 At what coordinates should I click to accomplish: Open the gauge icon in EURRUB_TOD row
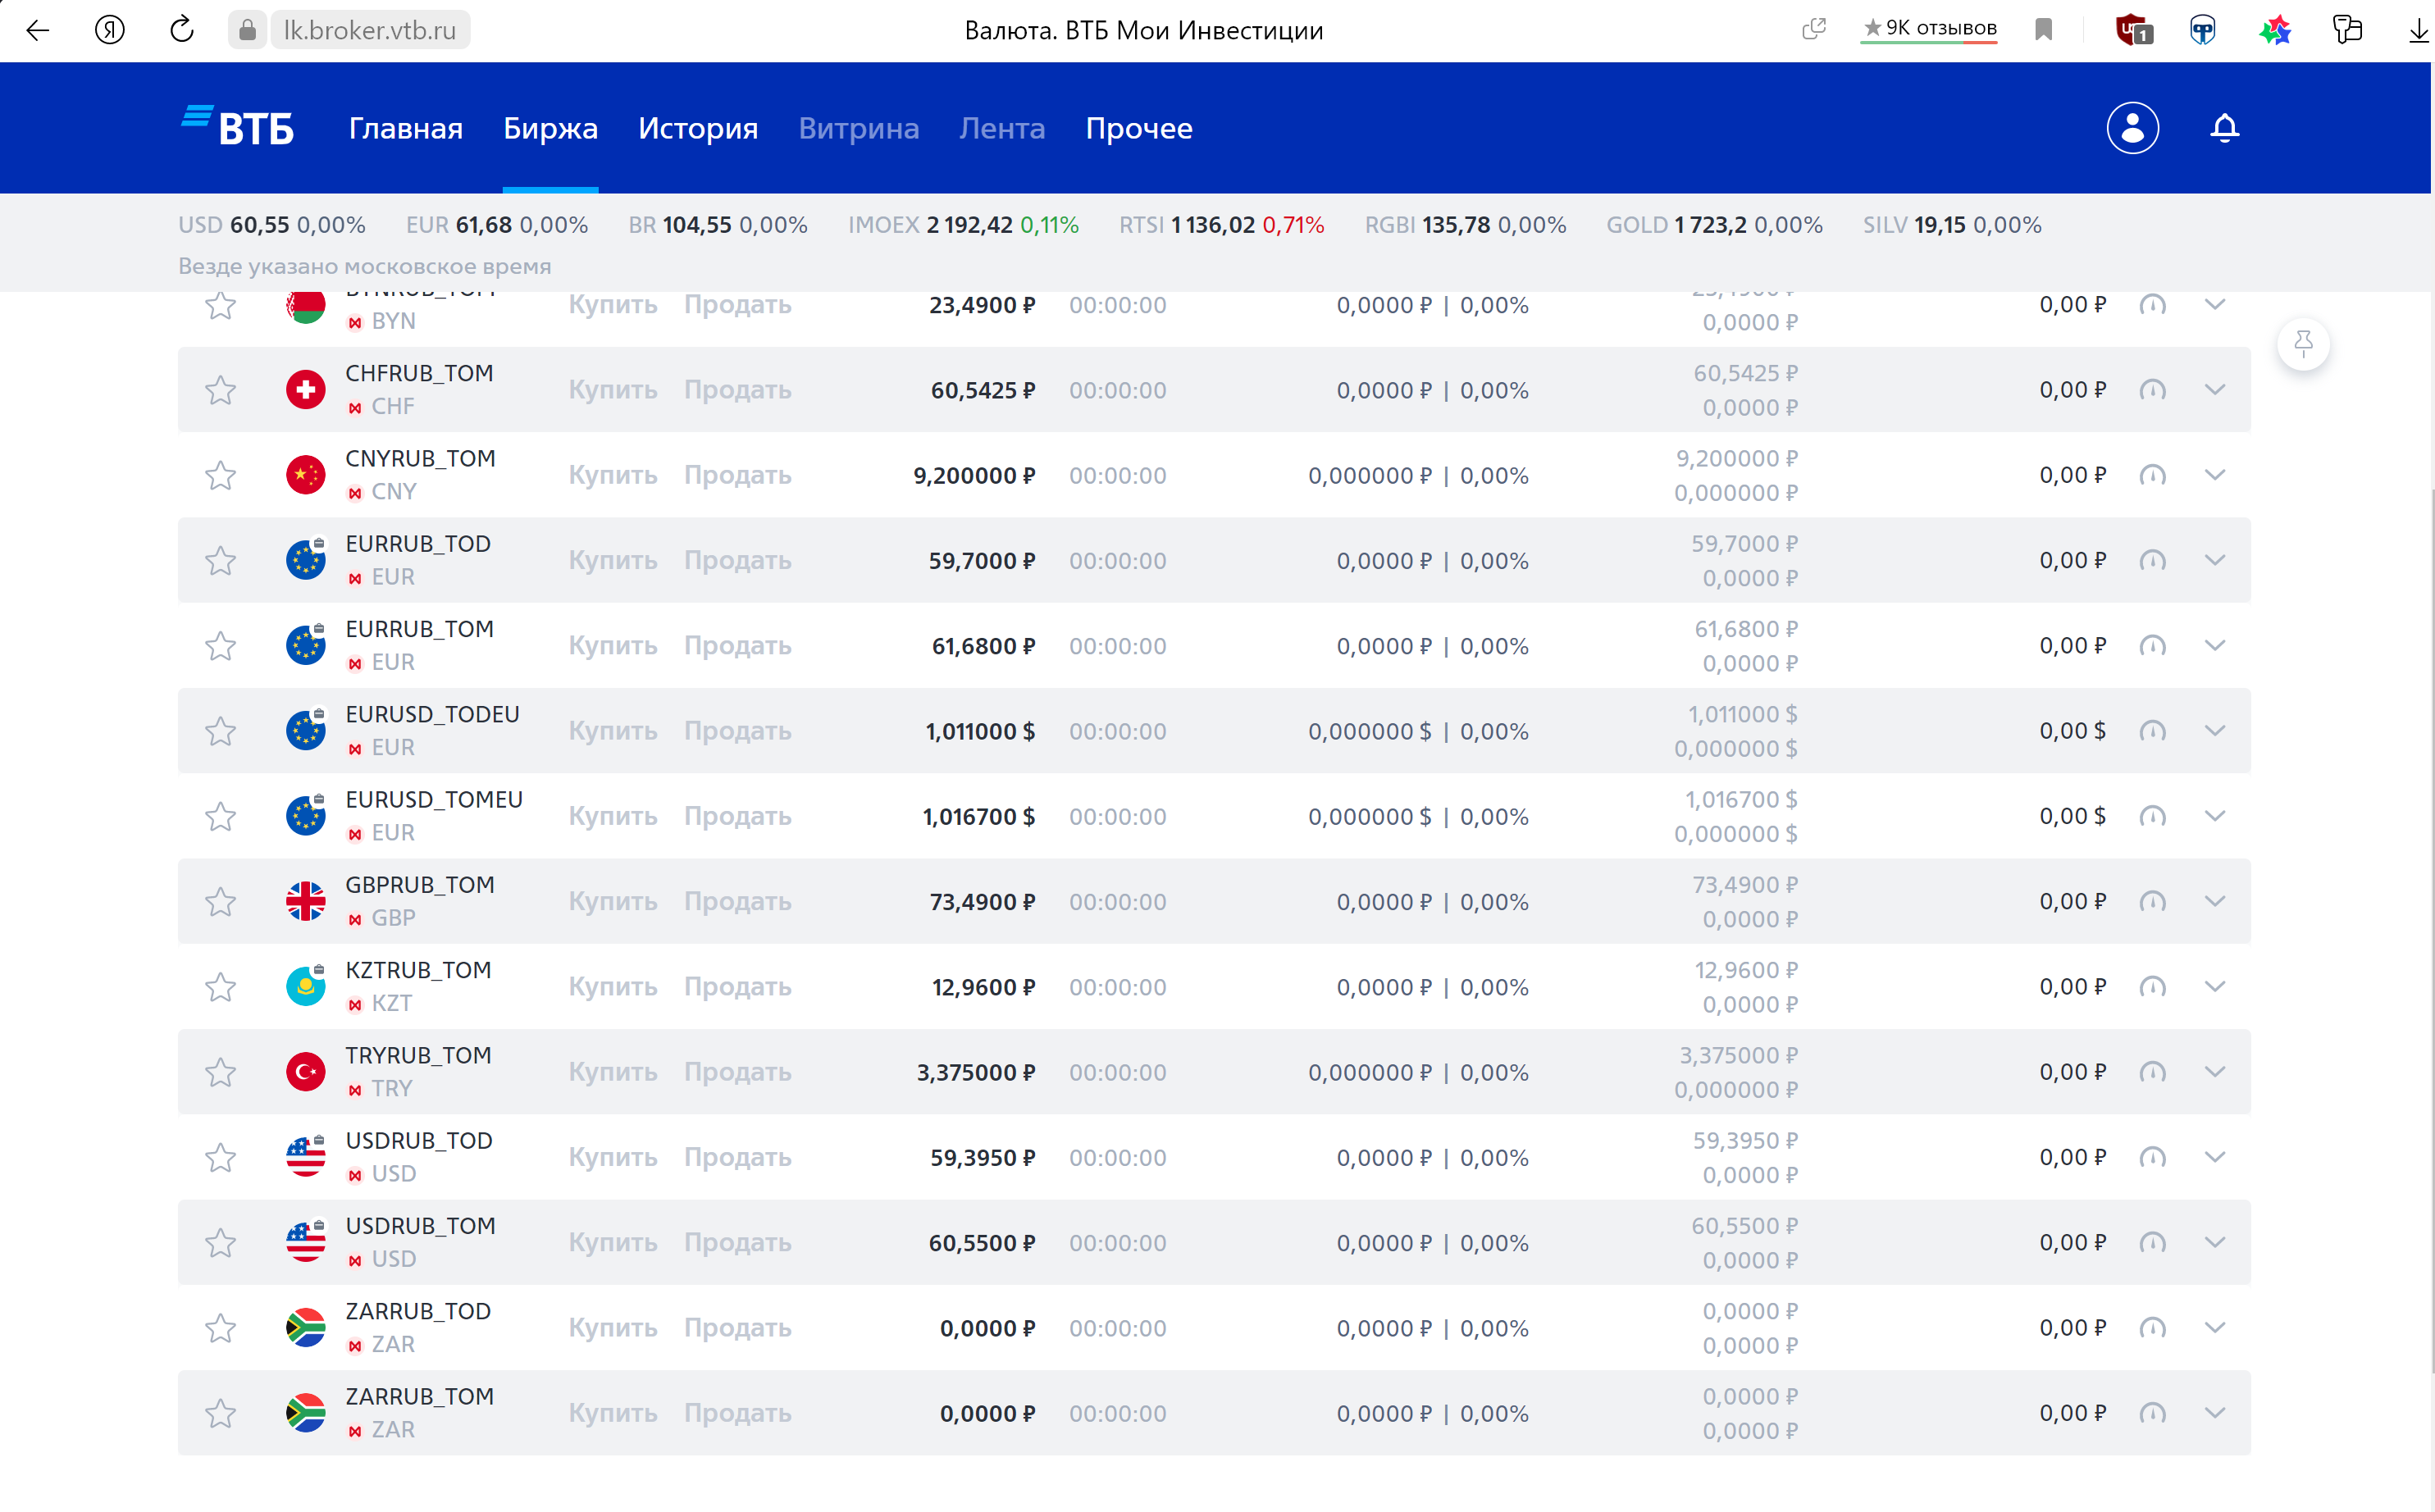pyautogui.click(x=2152, y=560)
